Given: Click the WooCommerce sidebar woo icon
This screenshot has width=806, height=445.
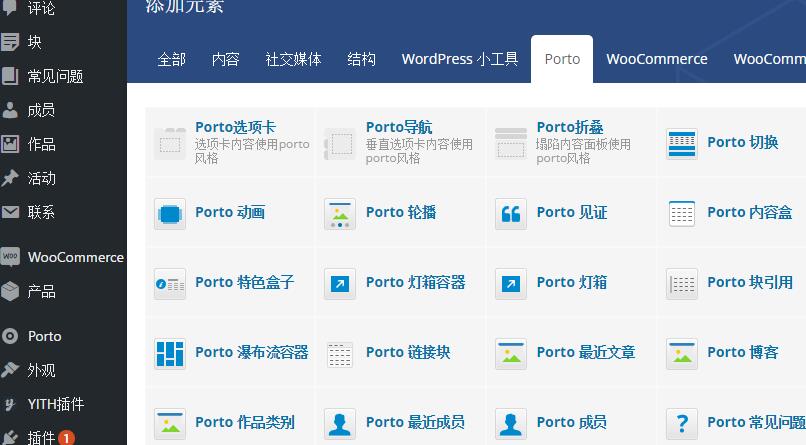Looking at the screenshot, I should coord(10,256).
